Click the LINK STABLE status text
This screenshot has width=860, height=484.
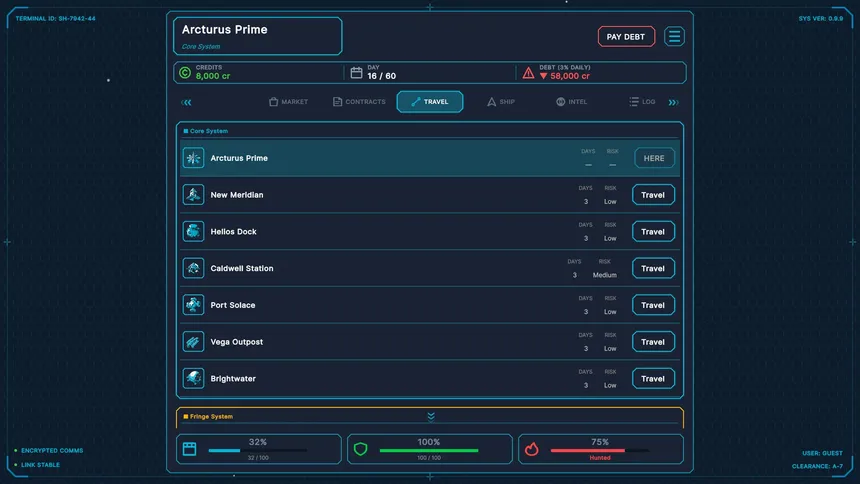(x=41, y=465)
